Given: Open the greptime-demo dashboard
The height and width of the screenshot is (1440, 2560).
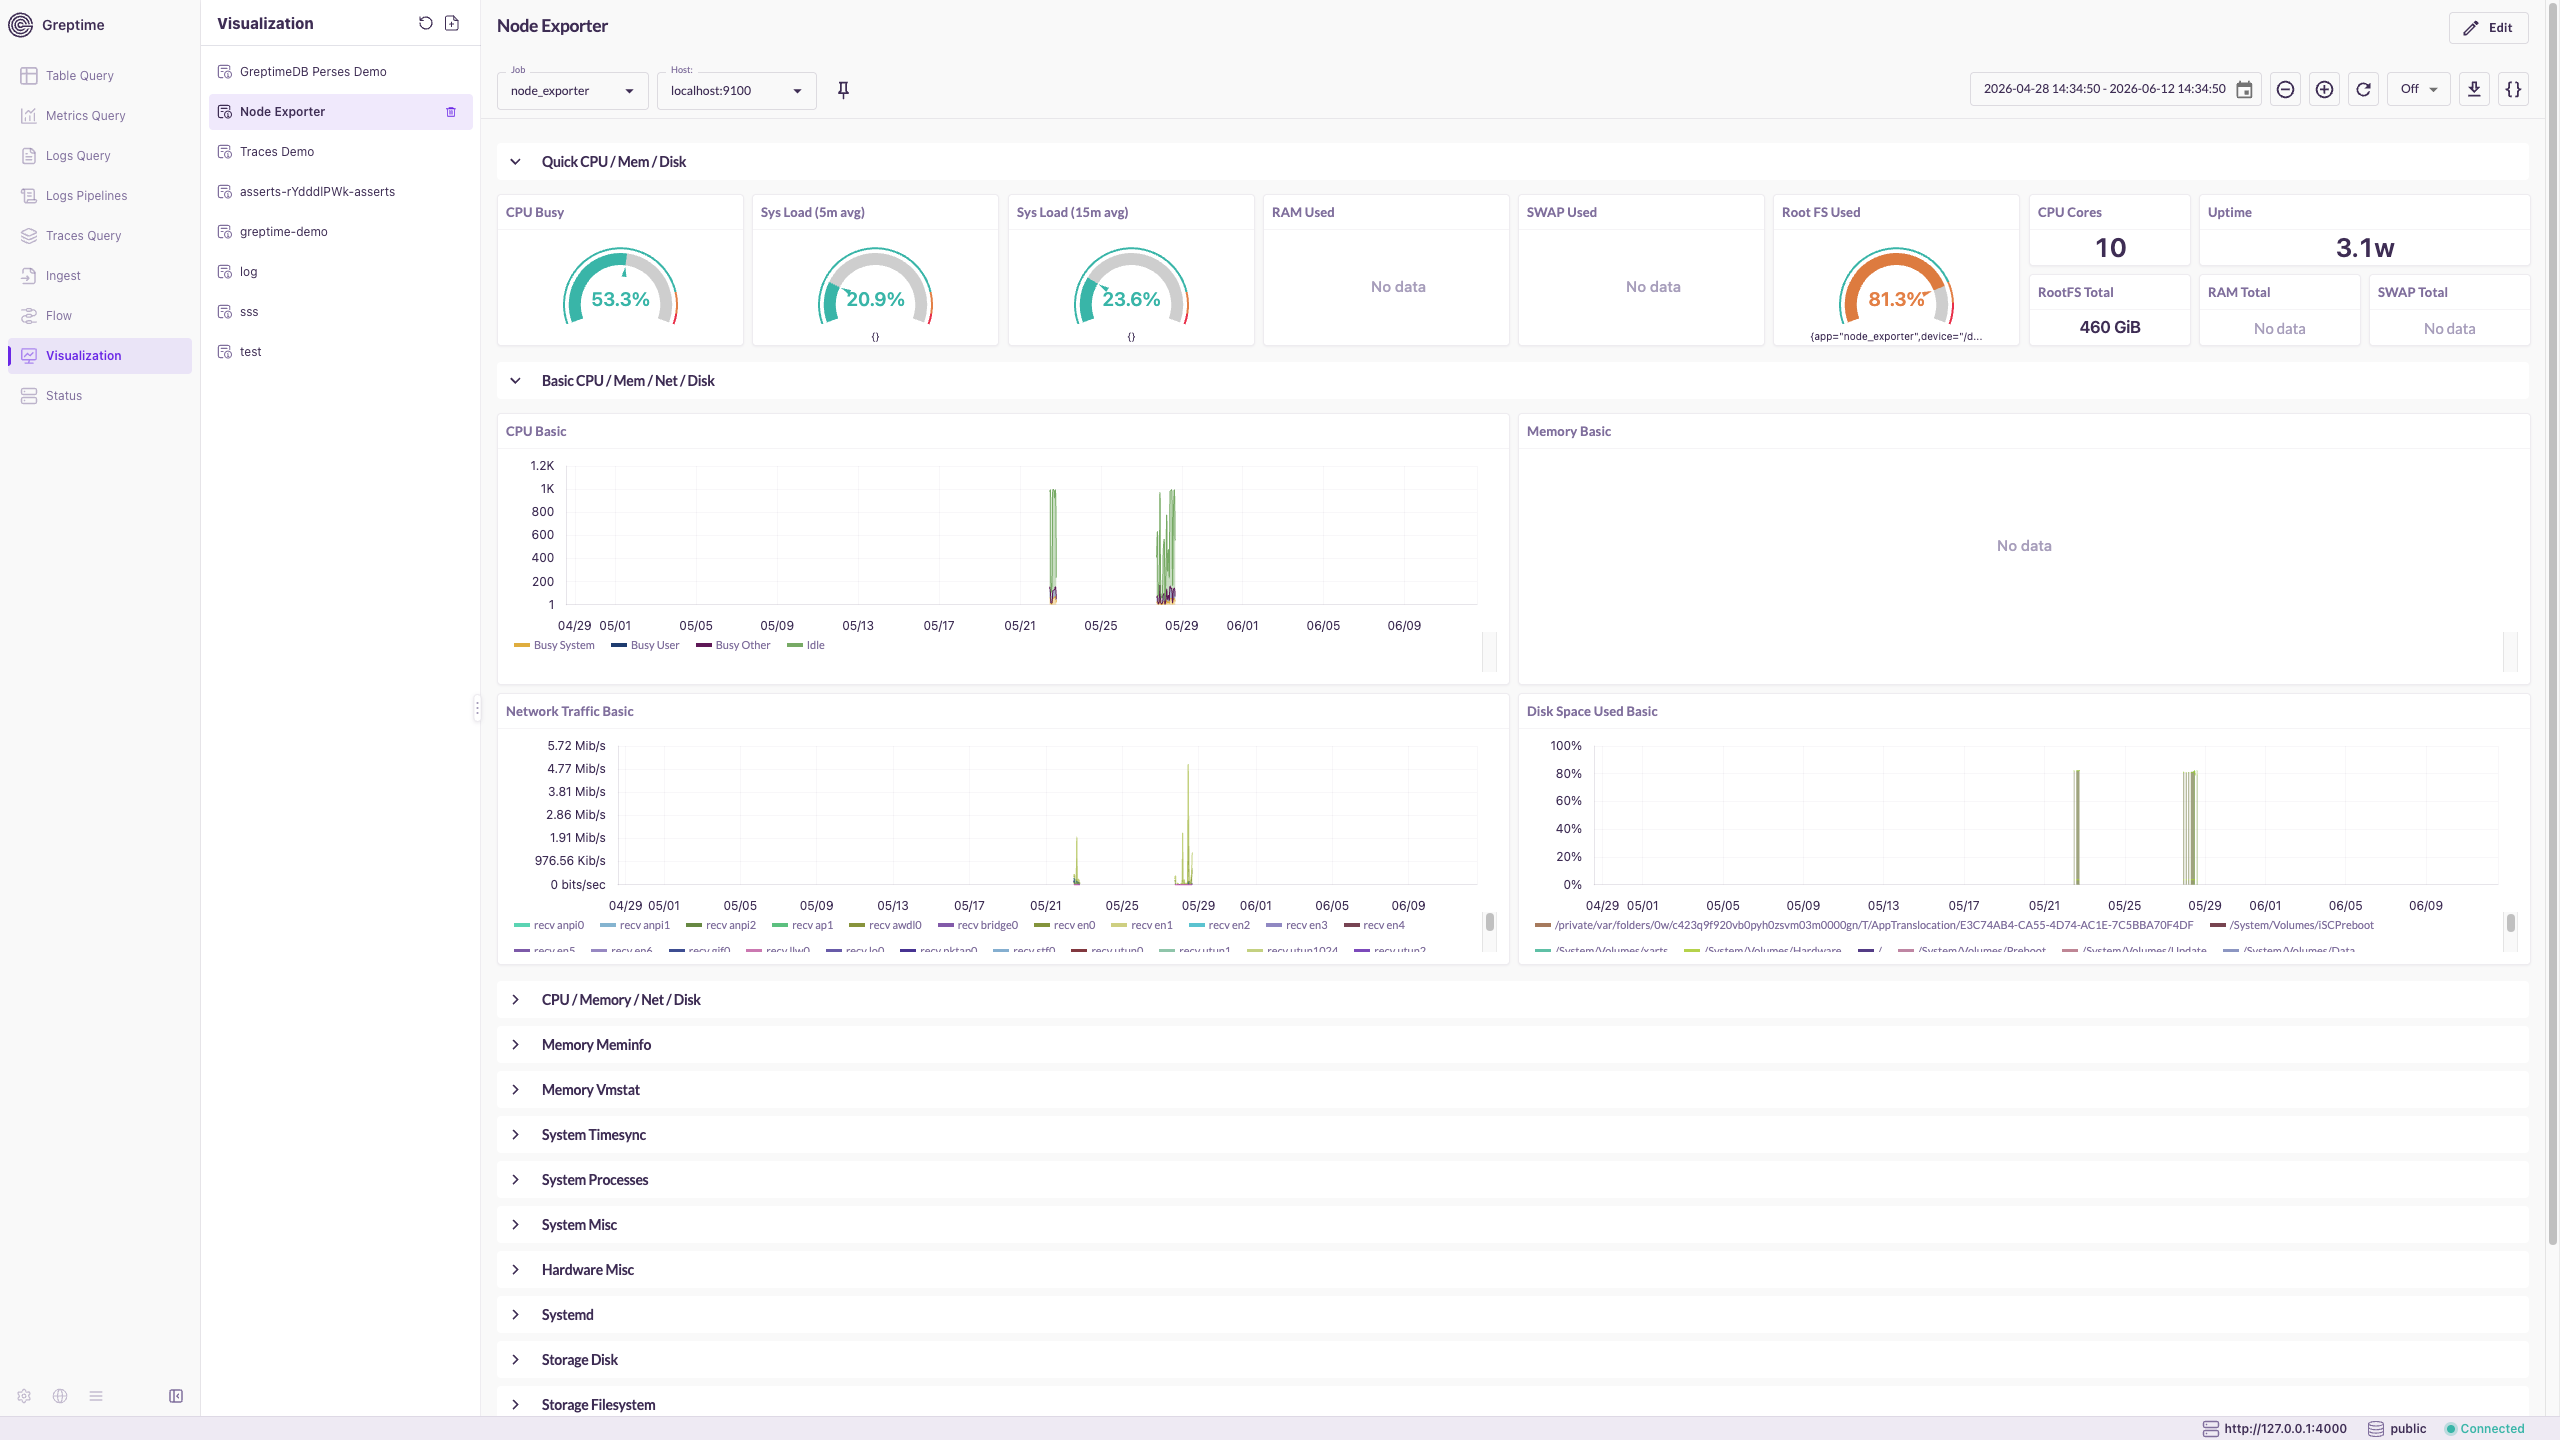Looking at the screenshot, I should point(341,232).
